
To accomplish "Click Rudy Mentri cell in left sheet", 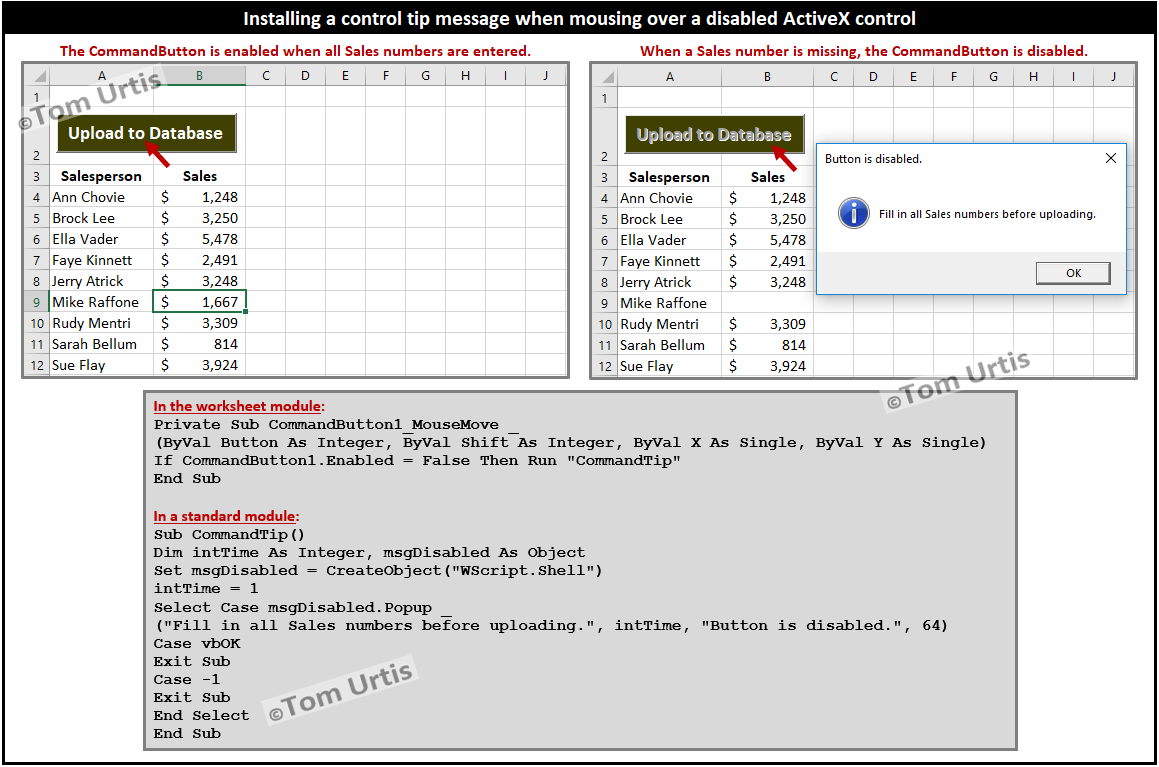I will [101, 323].
